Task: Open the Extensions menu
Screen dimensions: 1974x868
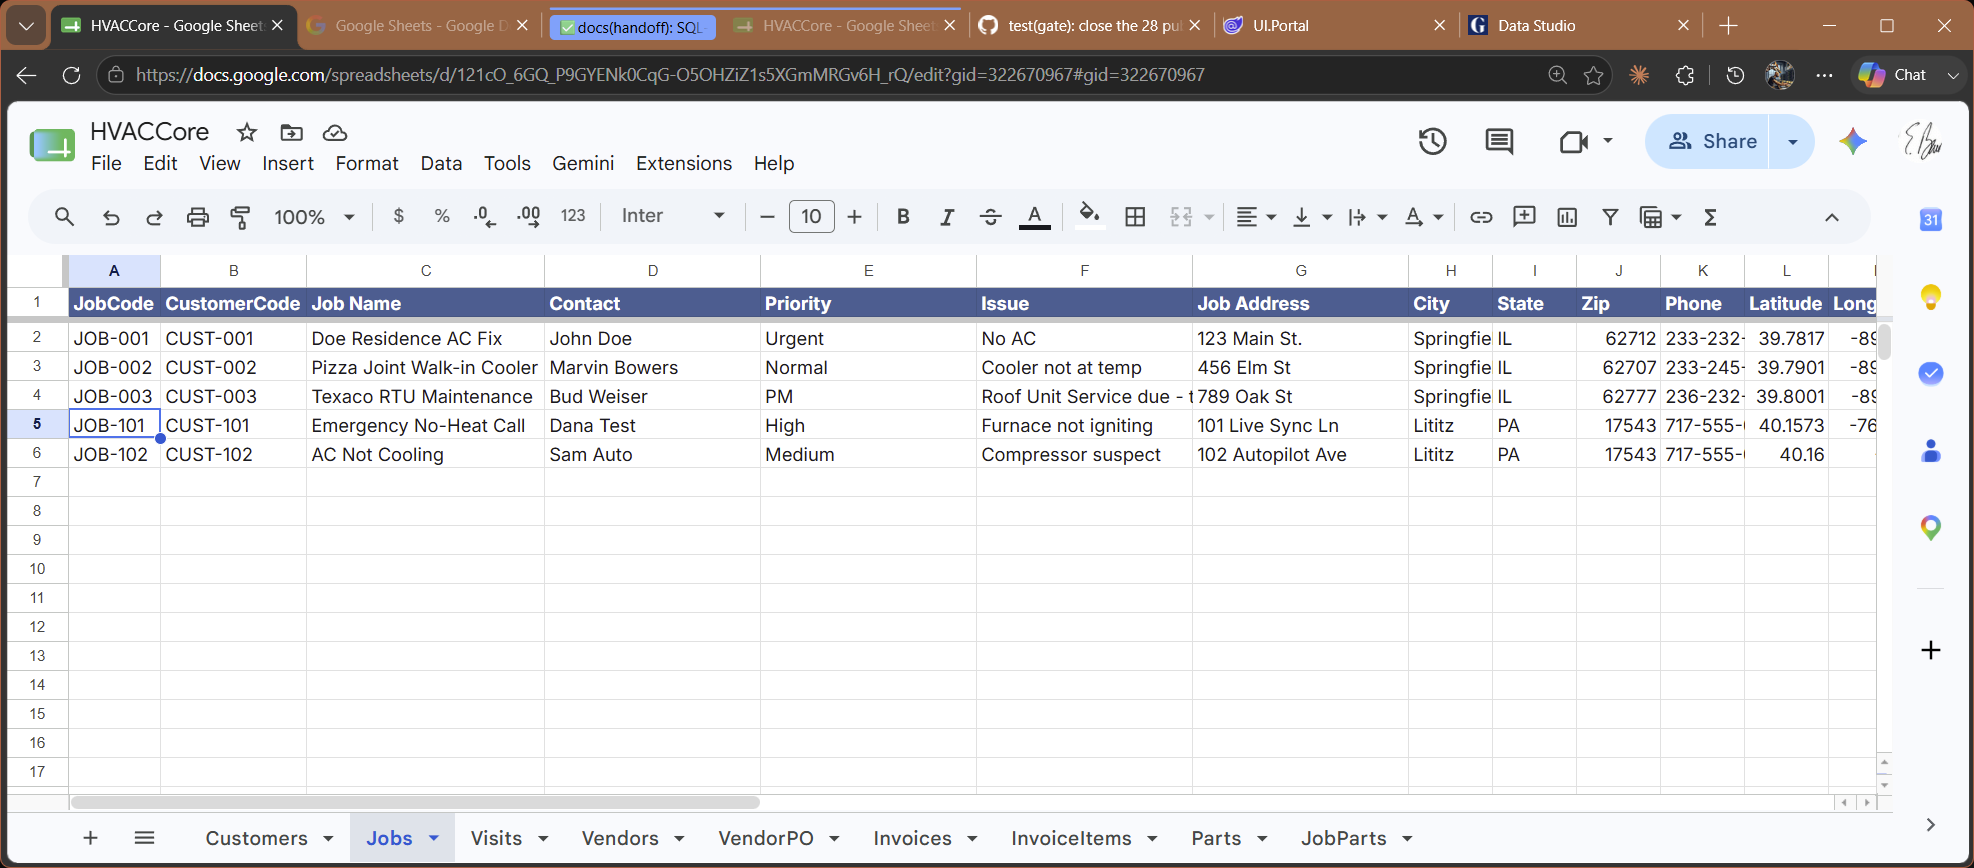Action: [x=684, y=163]
